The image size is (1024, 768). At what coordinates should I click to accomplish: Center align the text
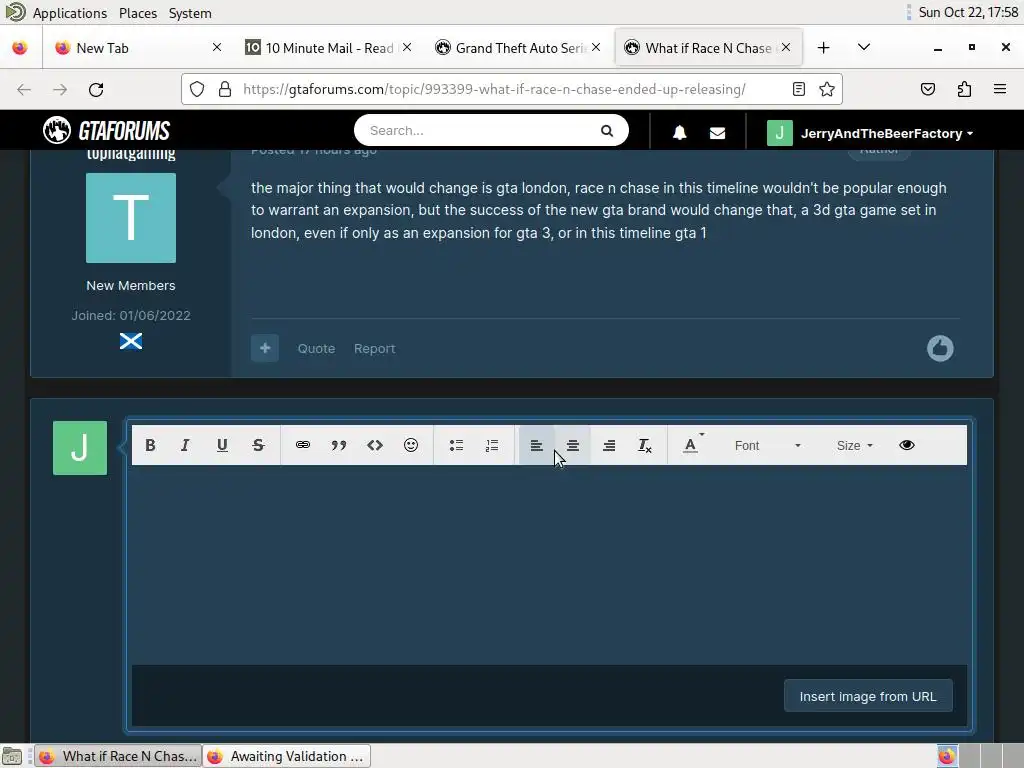(573, 445)
